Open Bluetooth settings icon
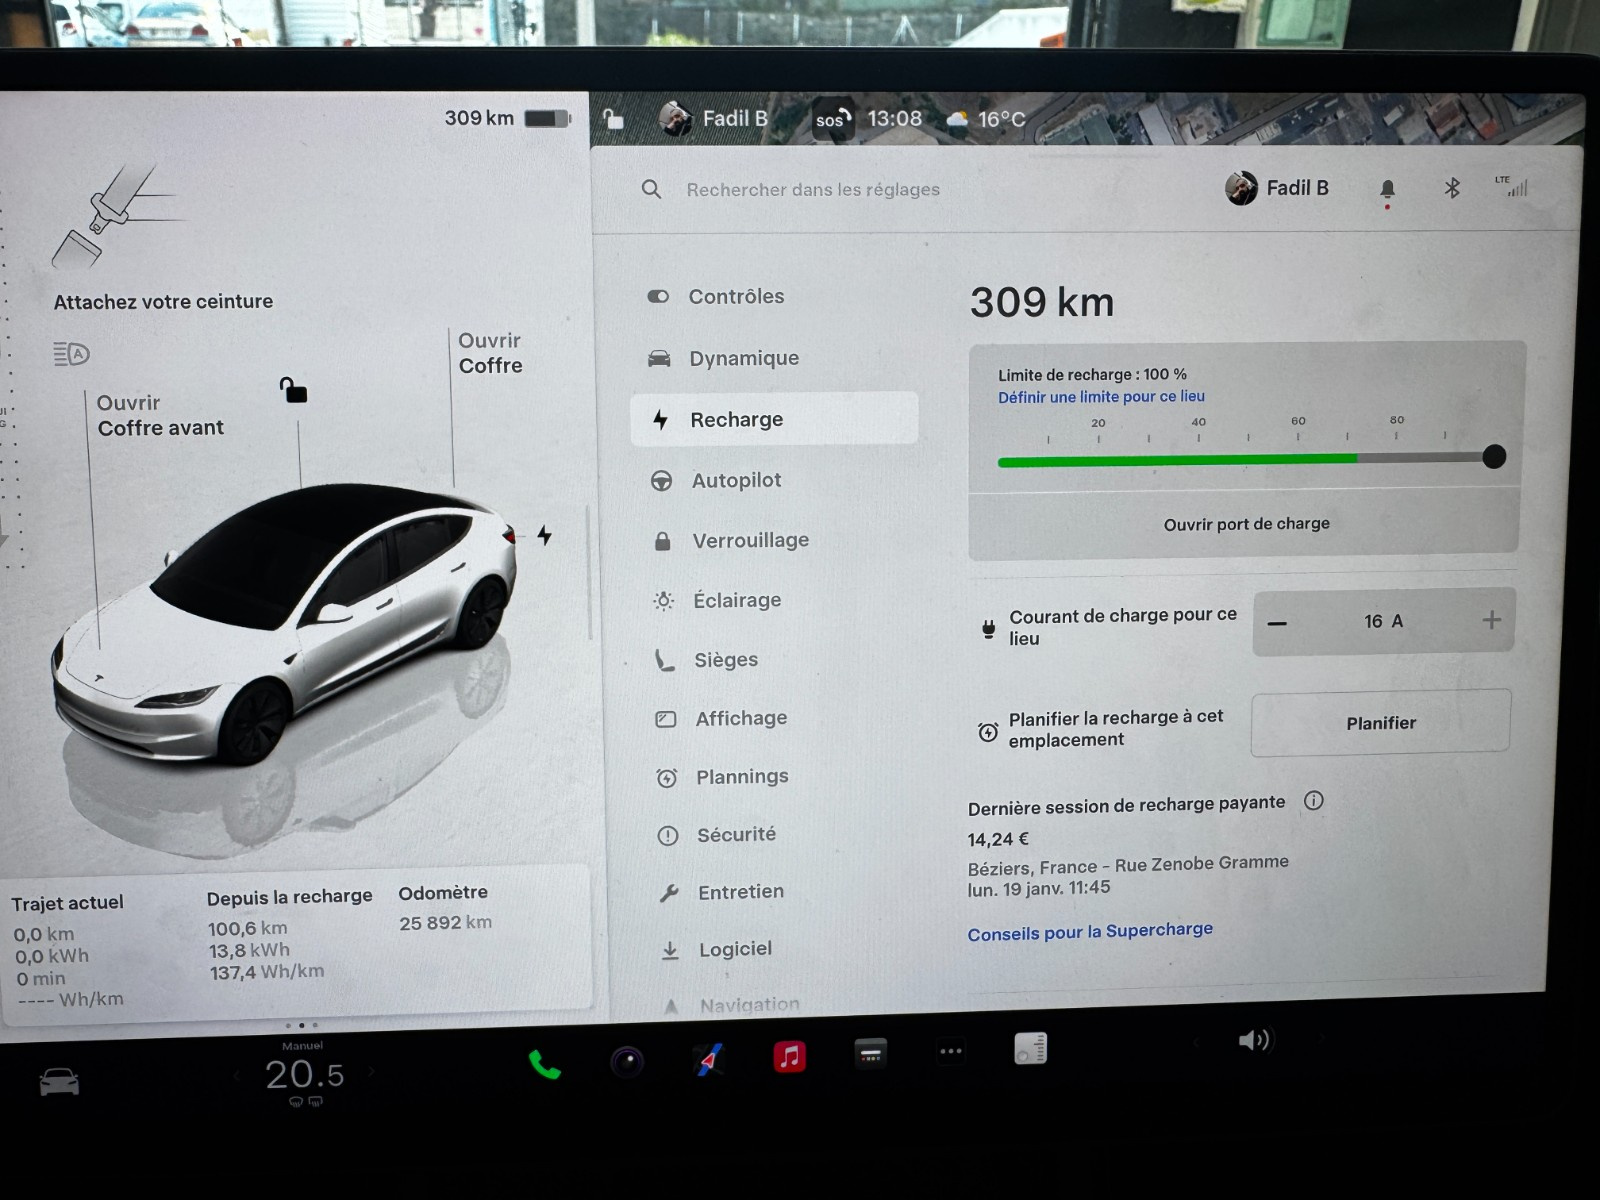The image size is (1600, 1200). [1452, 188]
